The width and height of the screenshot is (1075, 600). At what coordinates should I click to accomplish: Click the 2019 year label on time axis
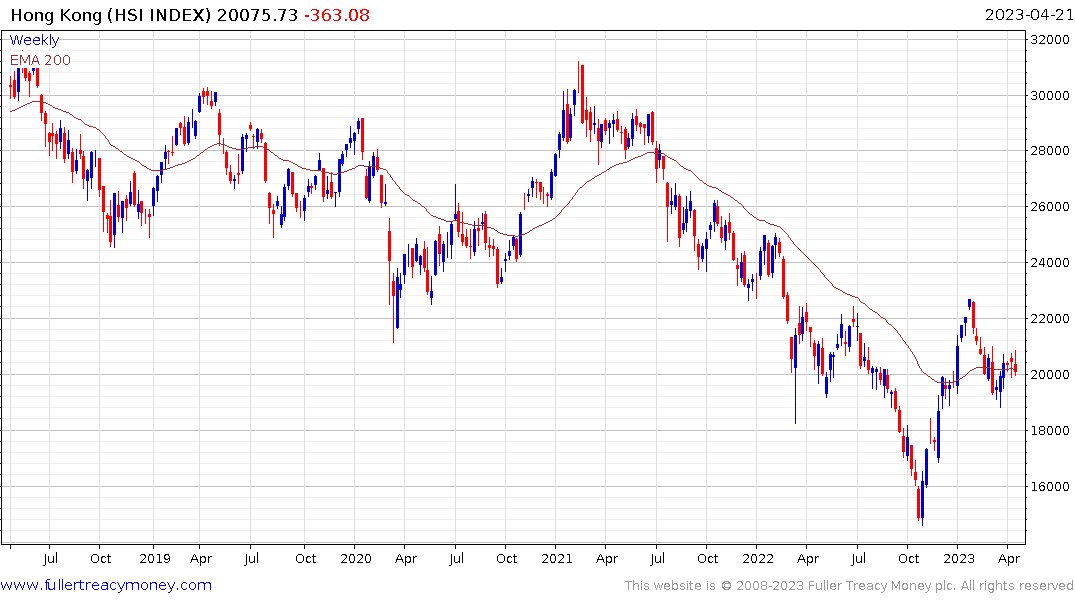(x=155, y=558)
